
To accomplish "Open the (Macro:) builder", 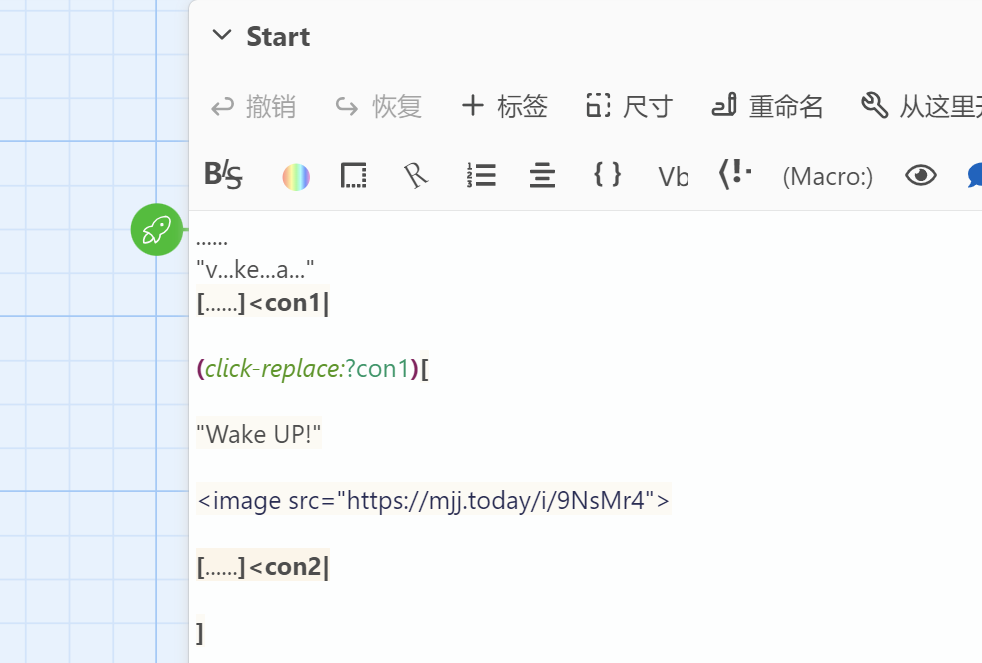I will click(x=827, y=177).
